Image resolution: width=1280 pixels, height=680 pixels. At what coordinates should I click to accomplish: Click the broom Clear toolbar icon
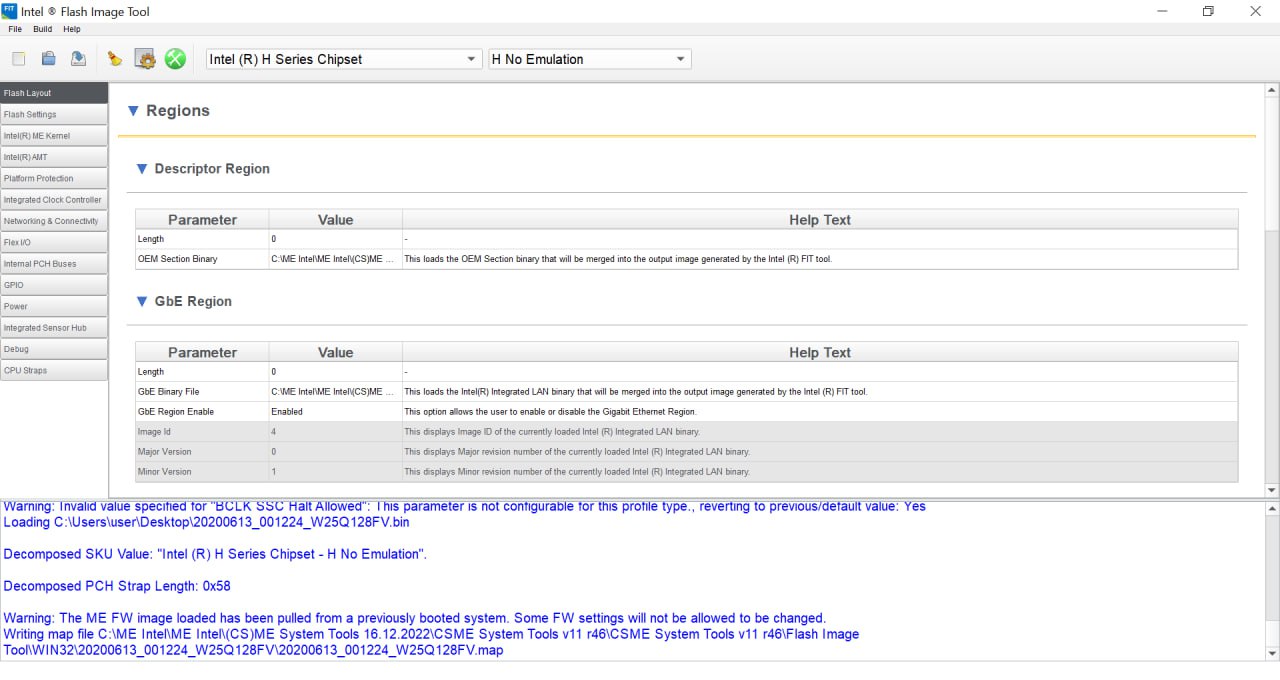coord(115,59)
